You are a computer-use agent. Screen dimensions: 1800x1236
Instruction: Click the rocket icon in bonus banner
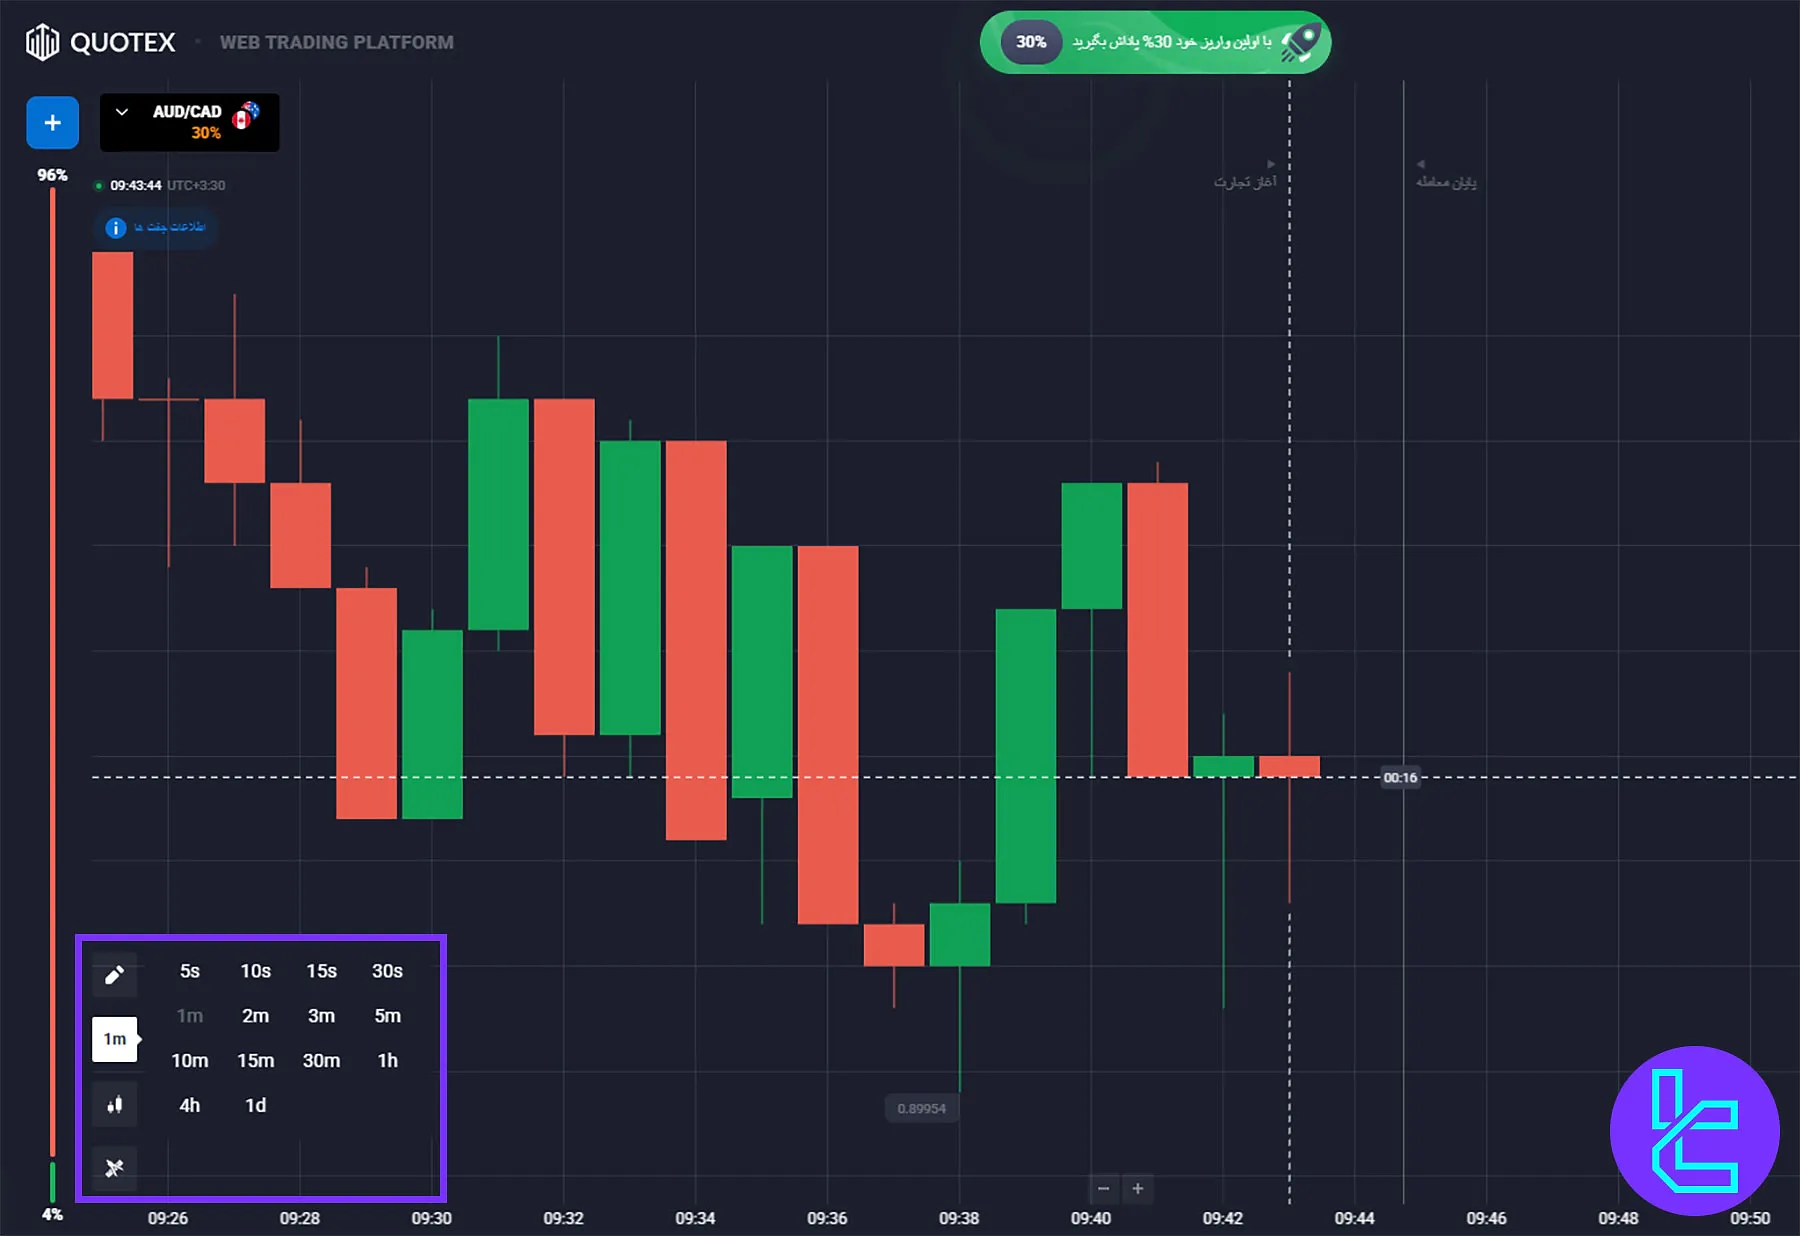click(x=1301, y=42)
